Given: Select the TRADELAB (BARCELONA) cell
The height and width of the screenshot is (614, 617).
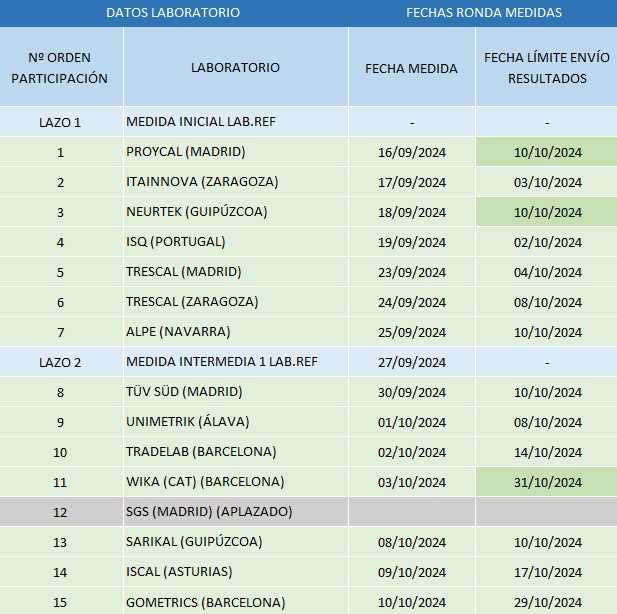Looking at the screenshot, I should 236,452.
